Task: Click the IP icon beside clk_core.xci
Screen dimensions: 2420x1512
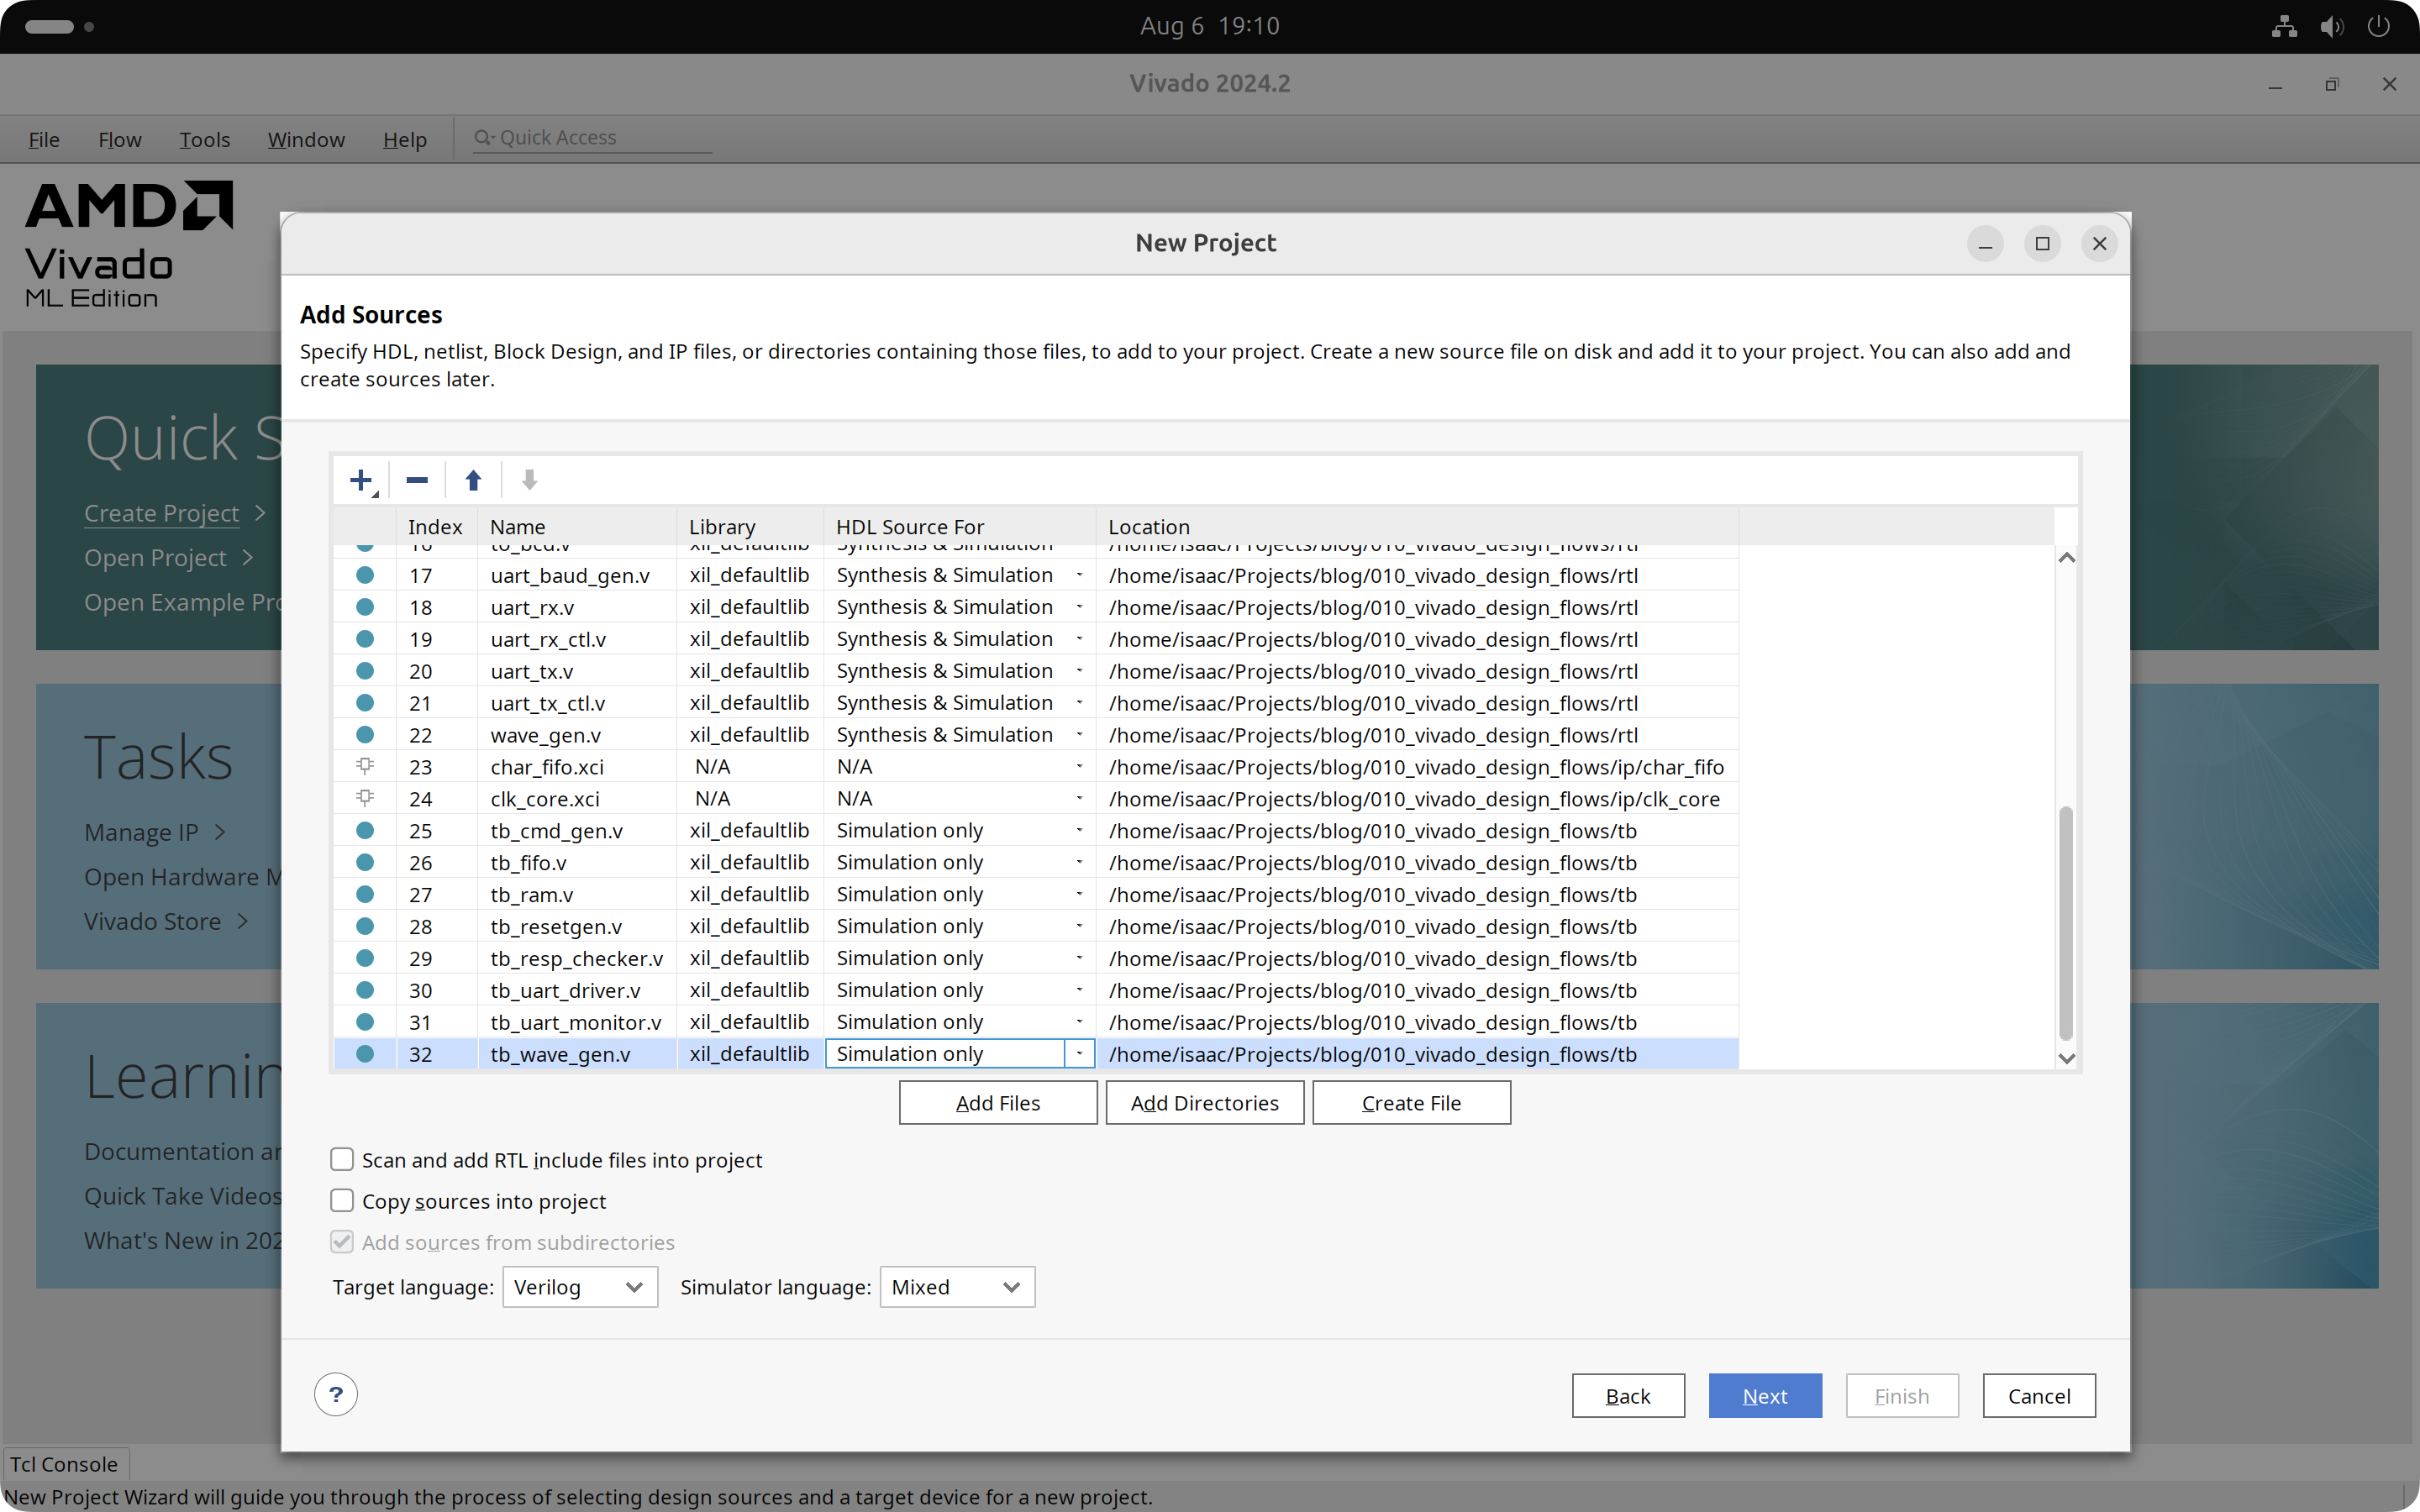Action: (365, 798)
